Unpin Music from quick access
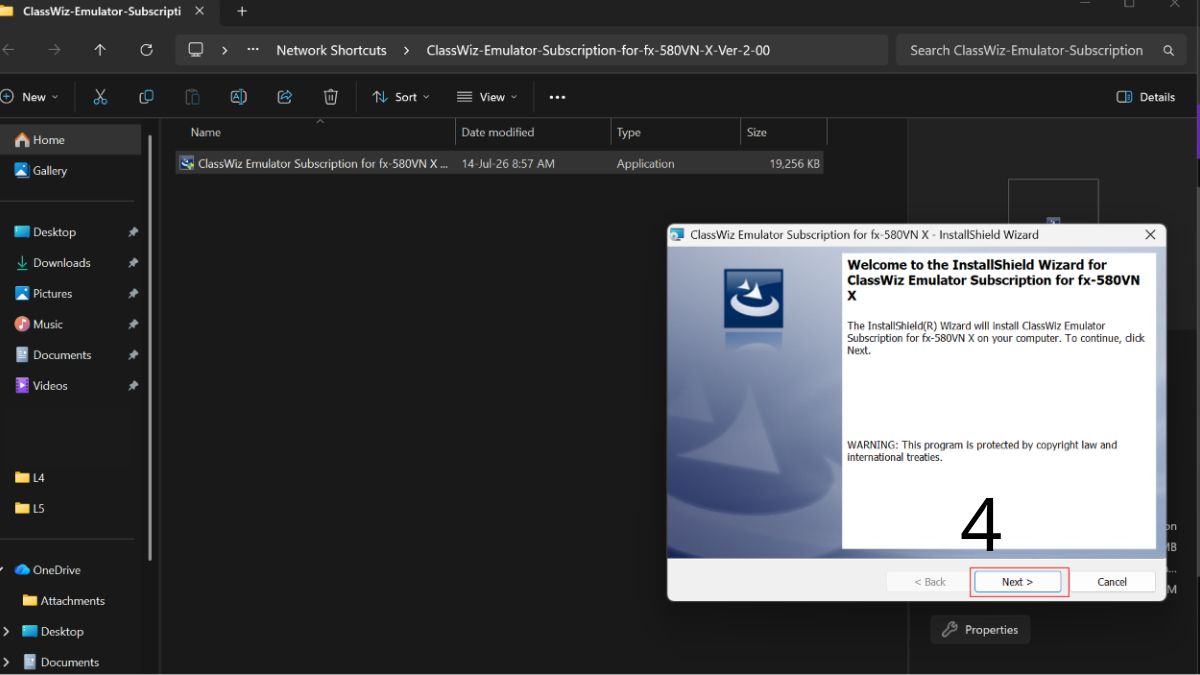Viewport: 1200px width, 675px height. tap(133, 324)
